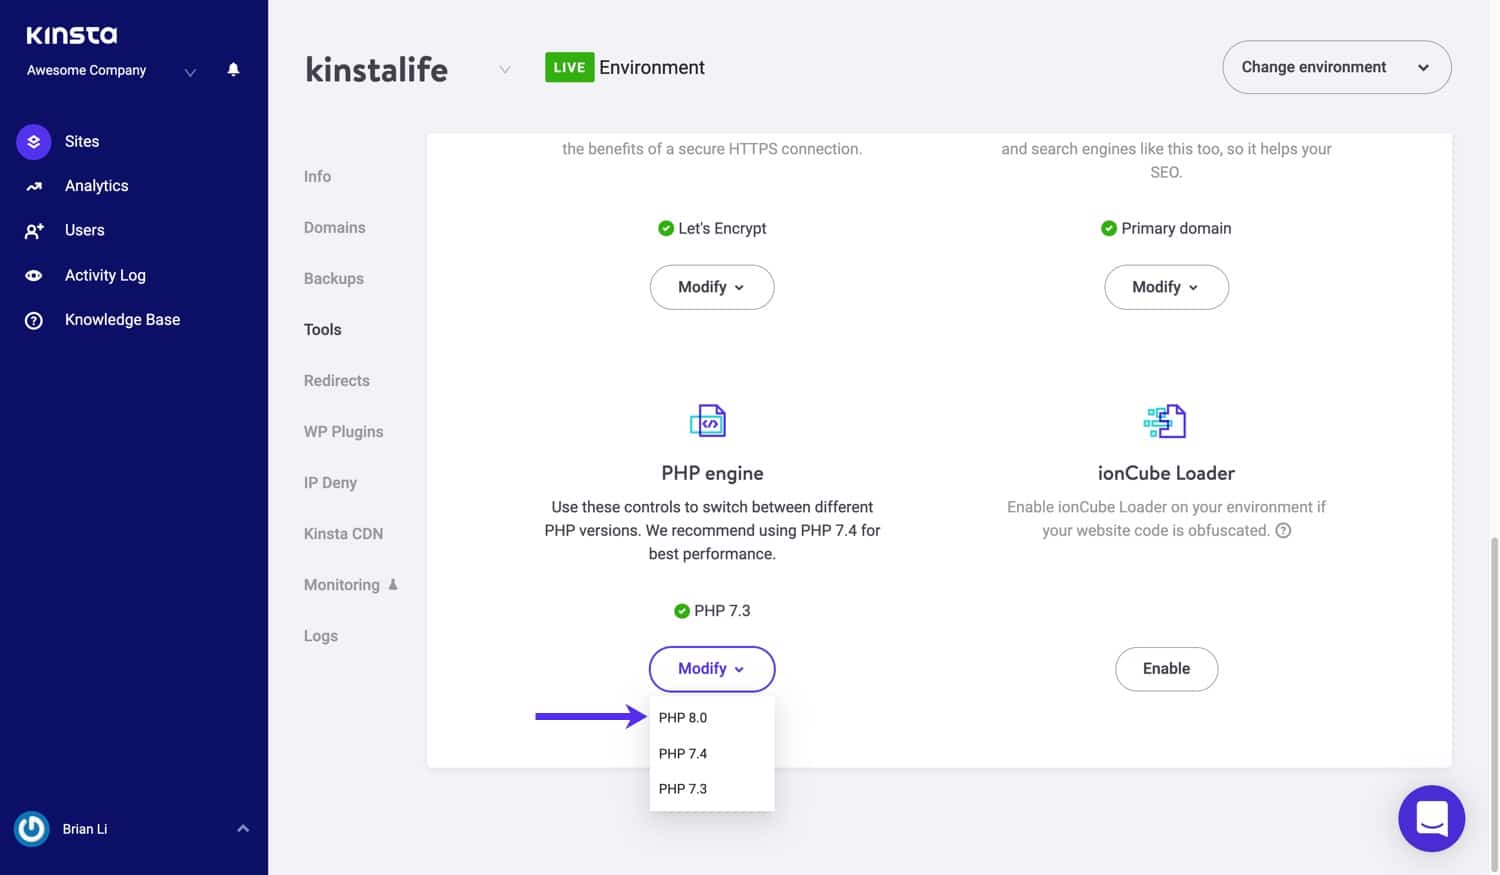Screen dimensions: 1500x875
Task: Click the Monitoring beta flask icon
Action: point(393,585)
